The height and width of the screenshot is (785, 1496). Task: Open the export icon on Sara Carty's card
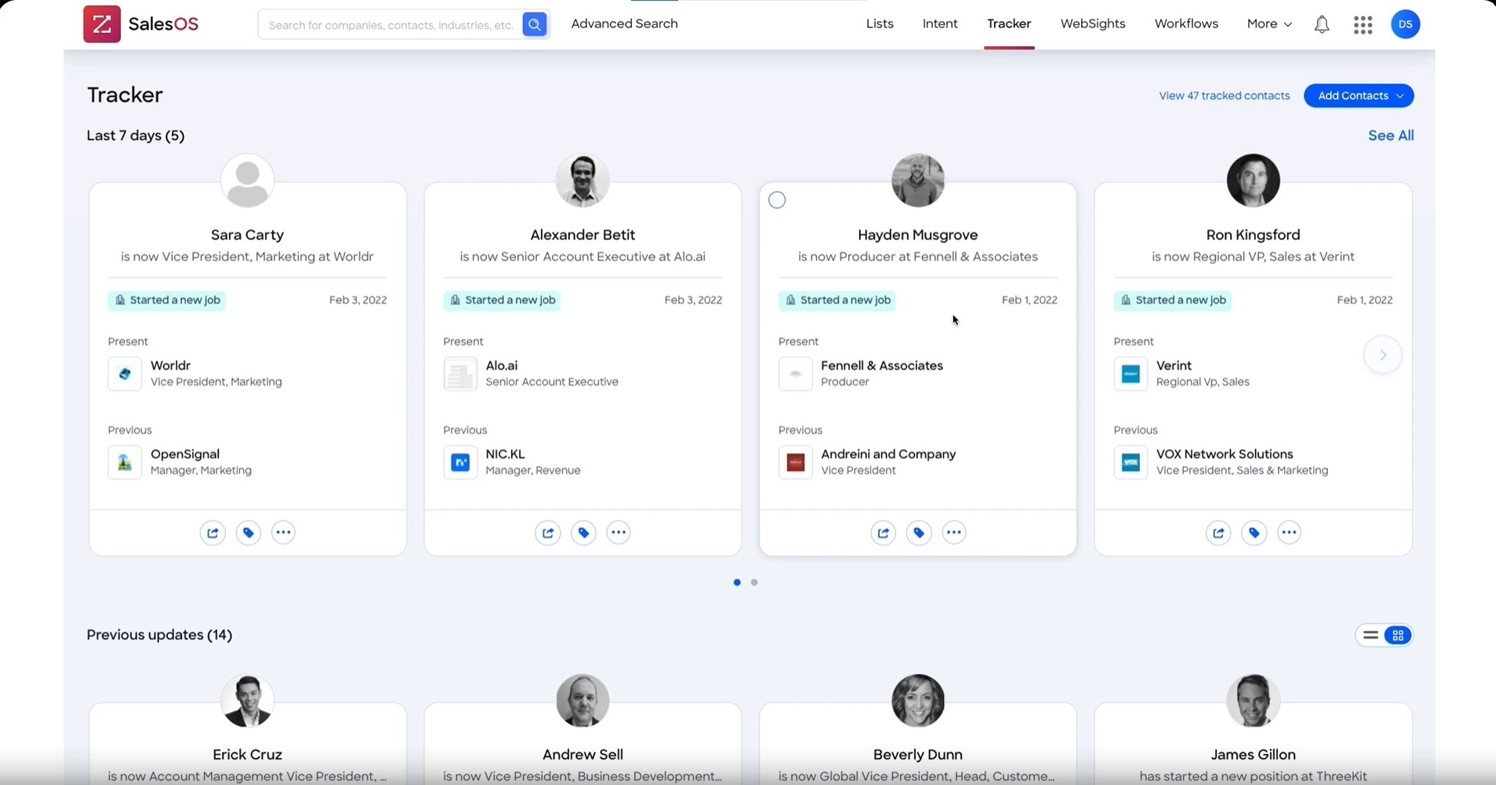tap(212, 532)
